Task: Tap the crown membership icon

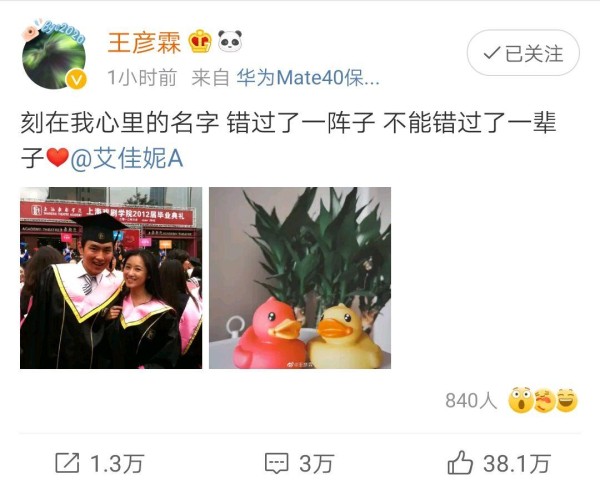Action: 200,41
